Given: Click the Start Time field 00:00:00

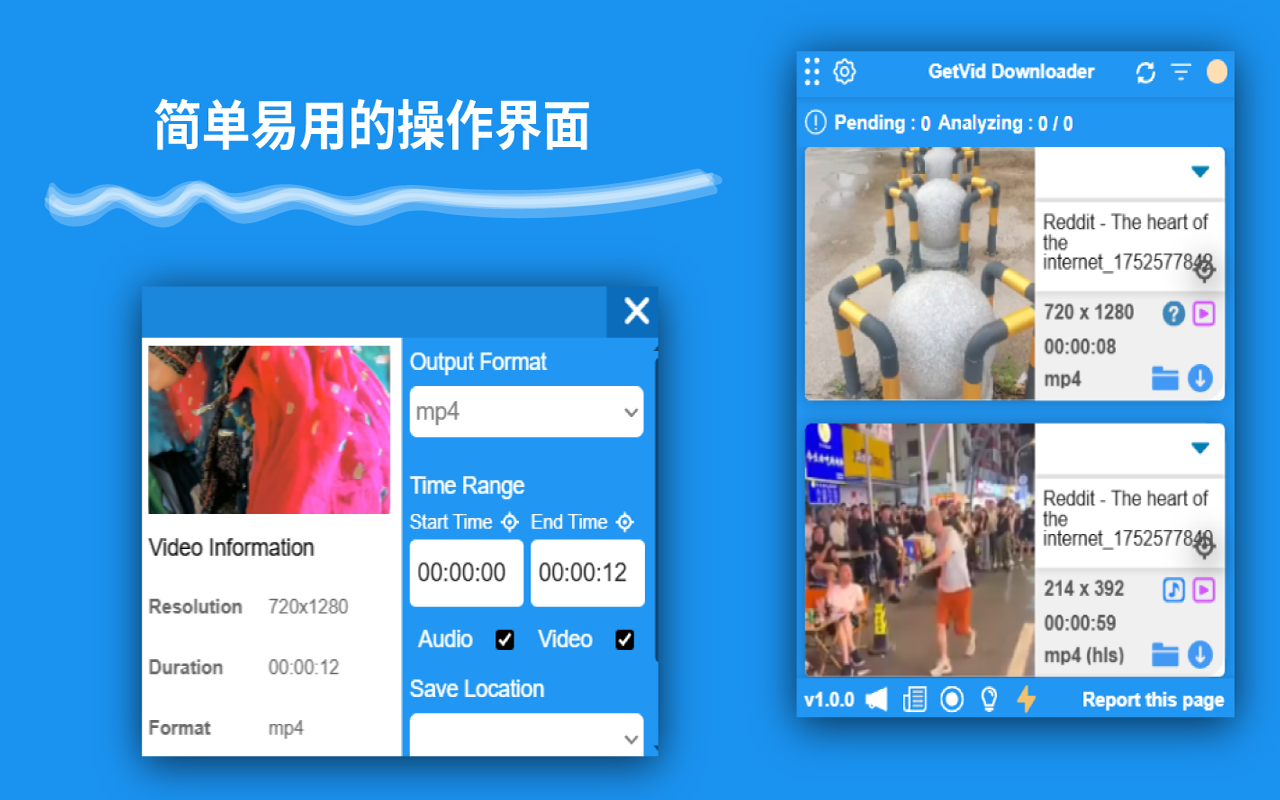Looking at the screenshot, I should [466, 573].
